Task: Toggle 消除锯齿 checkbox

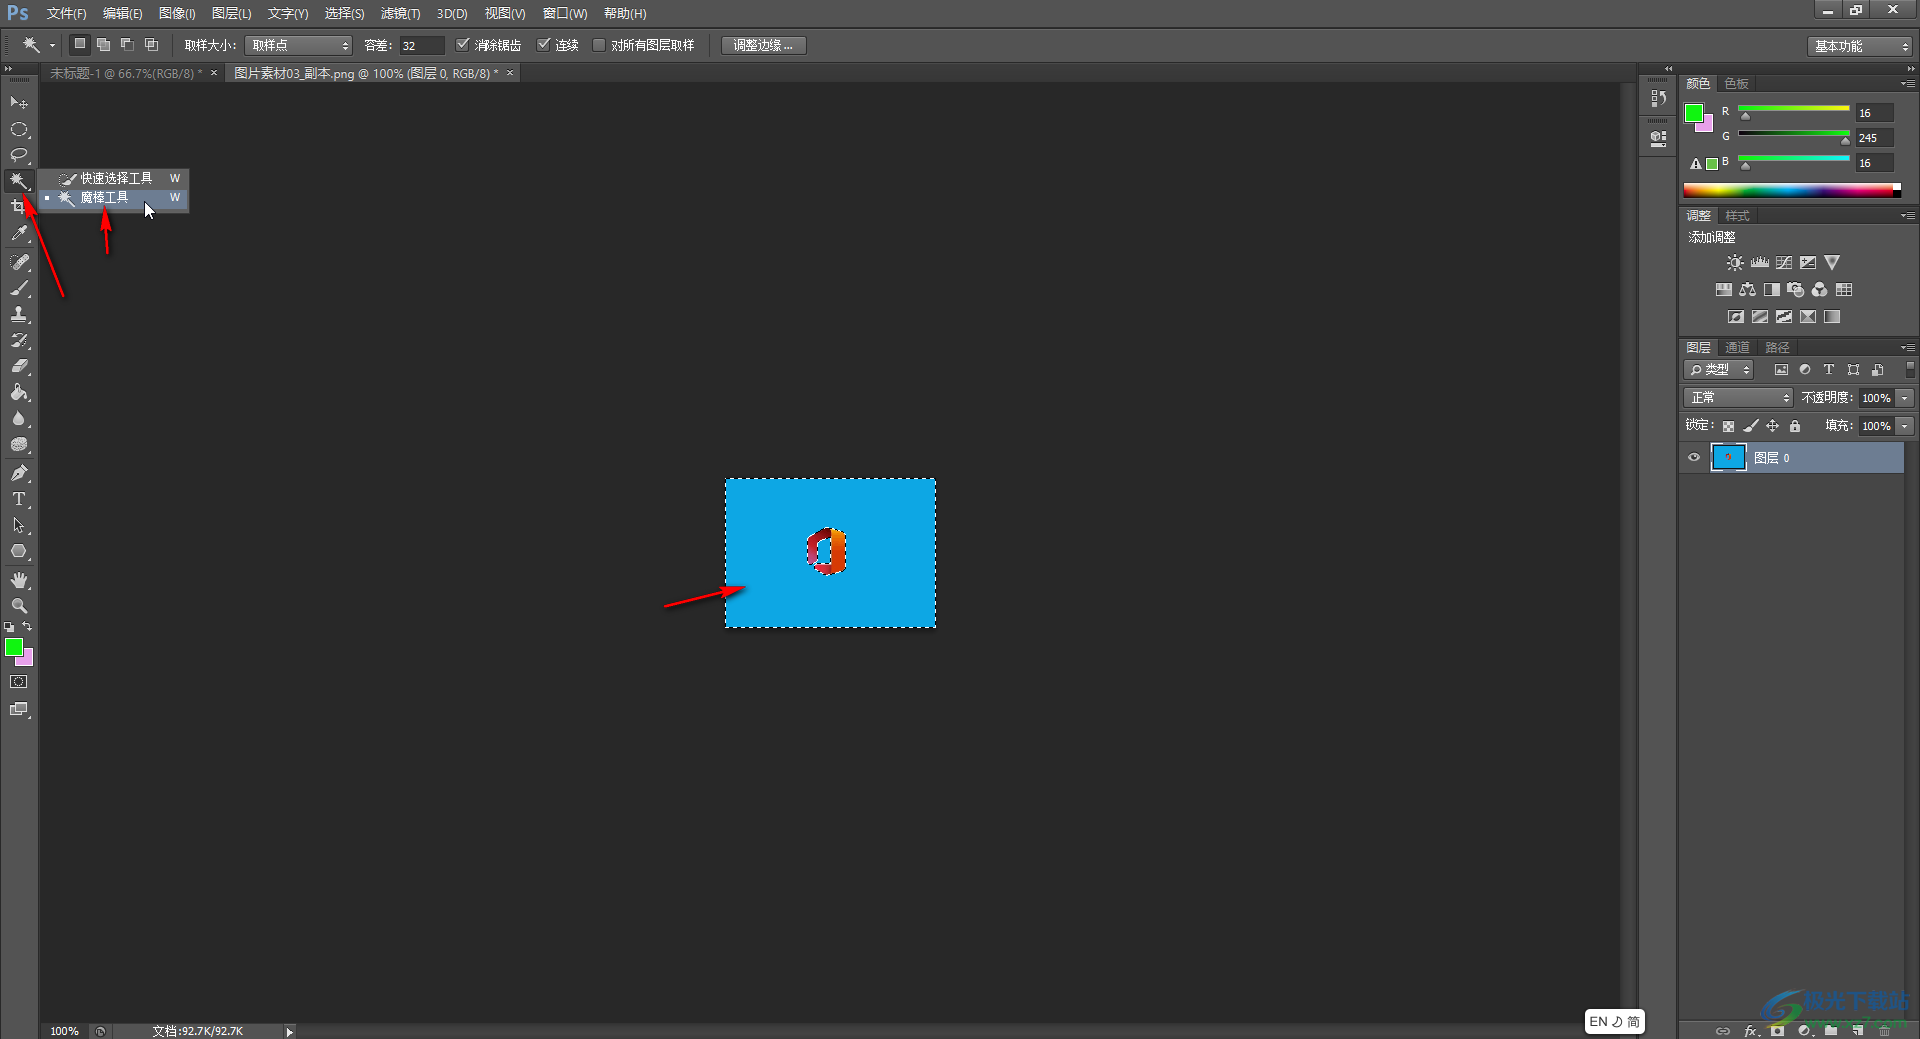Action: [462, 45]
